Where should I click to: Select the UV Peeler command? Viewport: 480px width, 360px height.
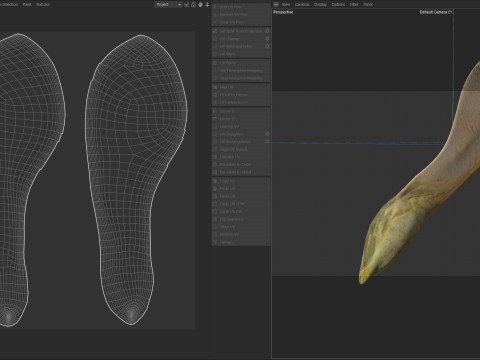tap(241, 63)
